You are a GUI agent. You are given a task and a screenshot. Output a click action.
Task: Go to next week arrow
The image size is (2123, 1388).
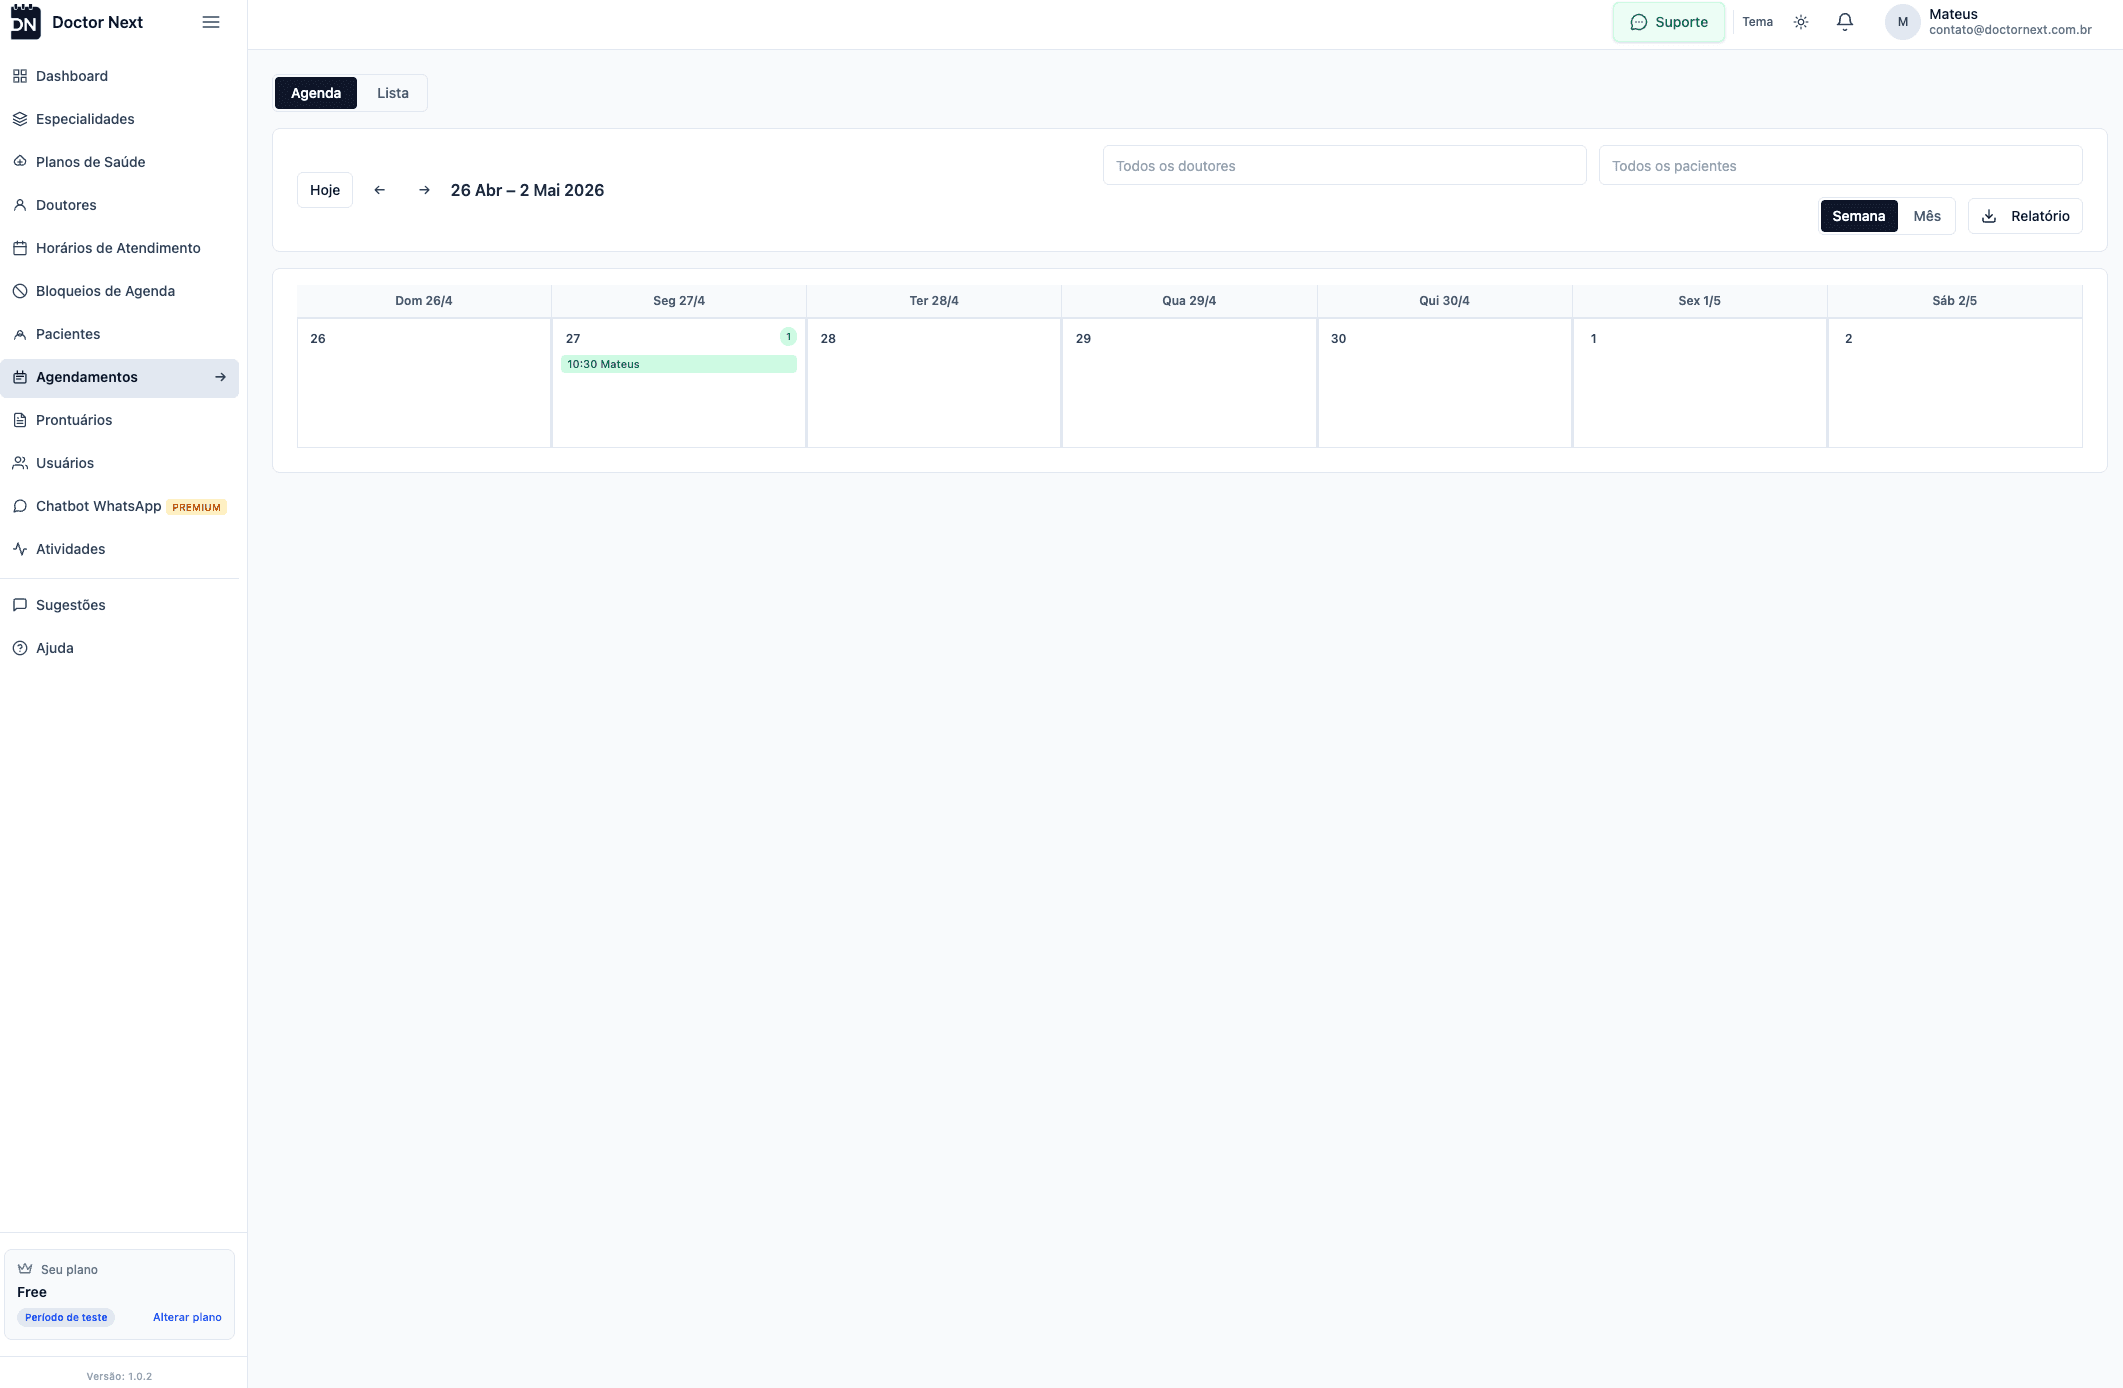(424, 190)
